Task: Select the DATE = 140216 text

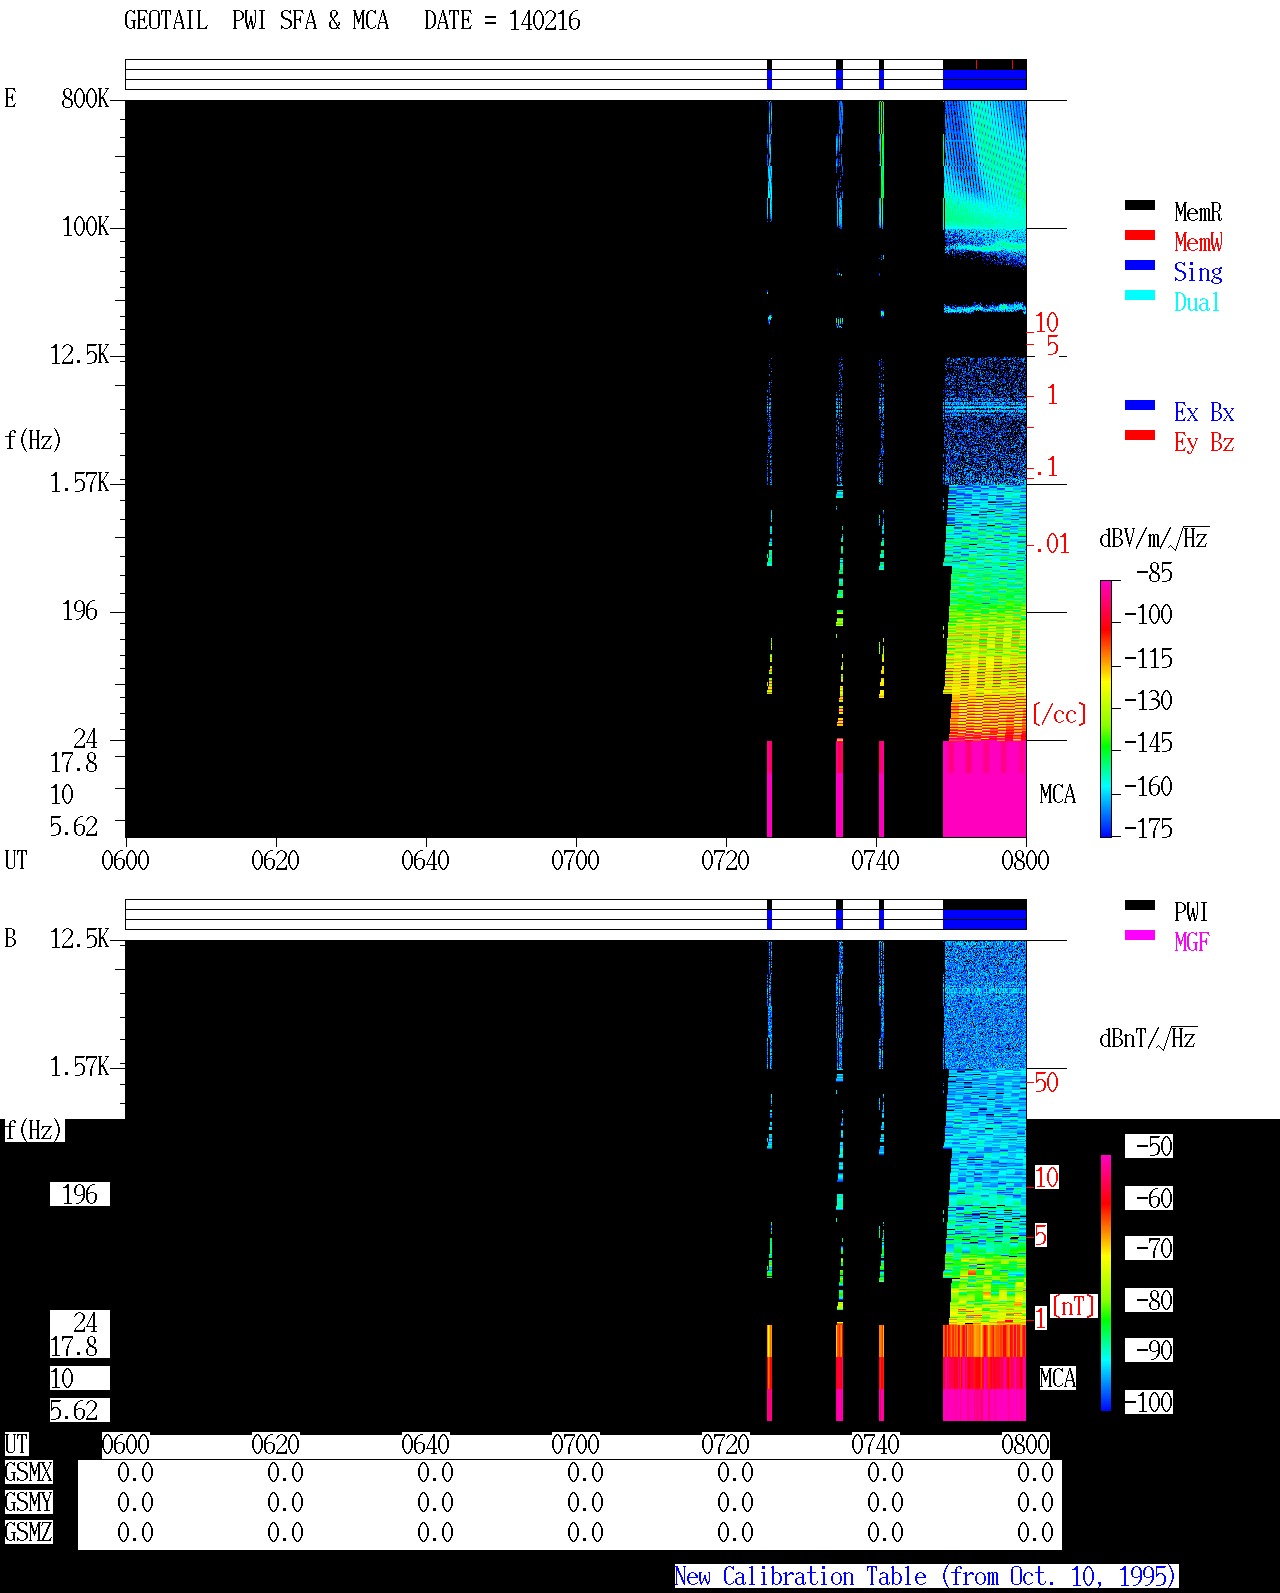Action: click(x=502, y=21)
